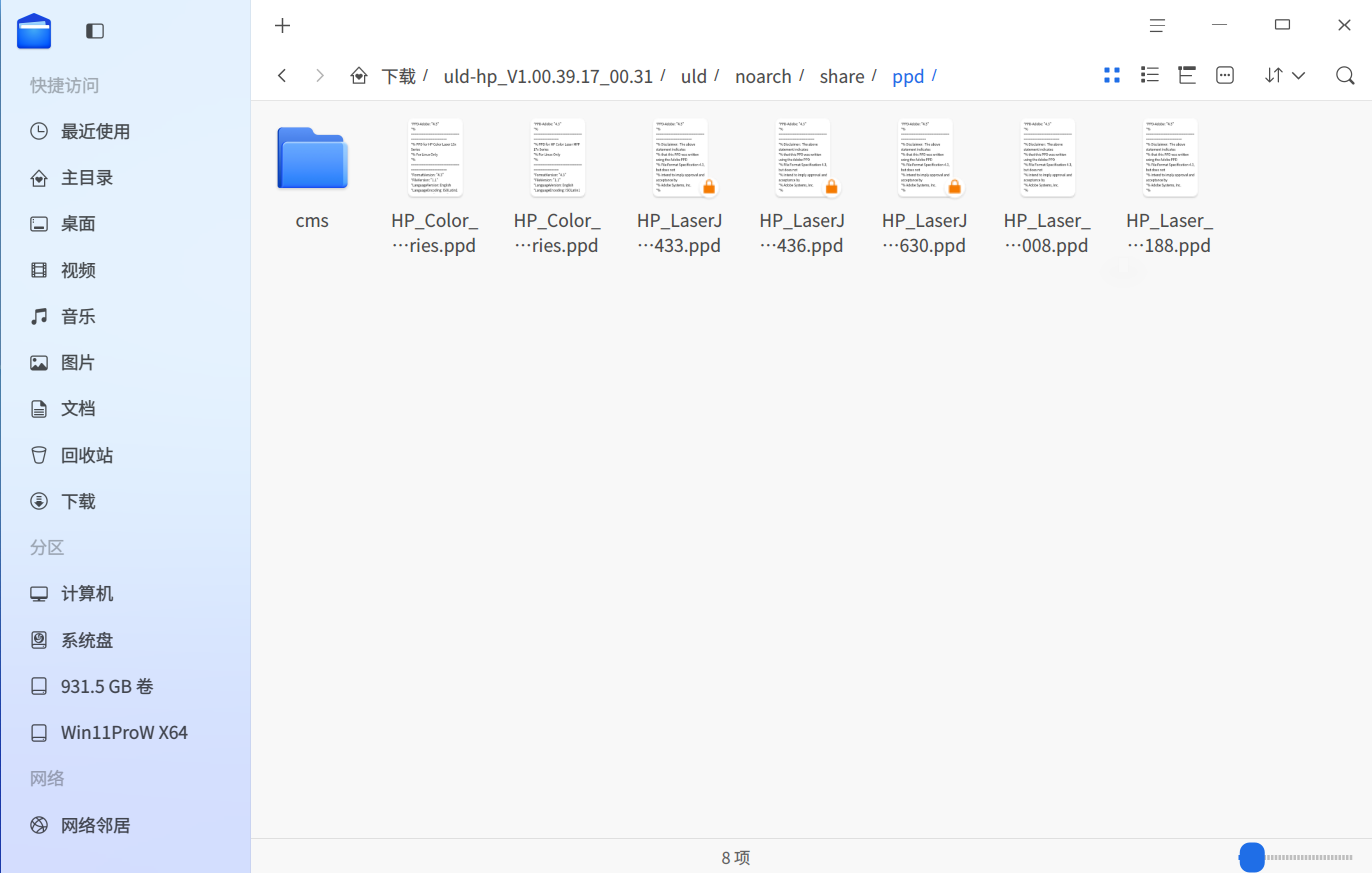Viewport: 1372px width, 873px height.
Task: Toggle the sidebar visibility button
Action: tap(95, 31)
